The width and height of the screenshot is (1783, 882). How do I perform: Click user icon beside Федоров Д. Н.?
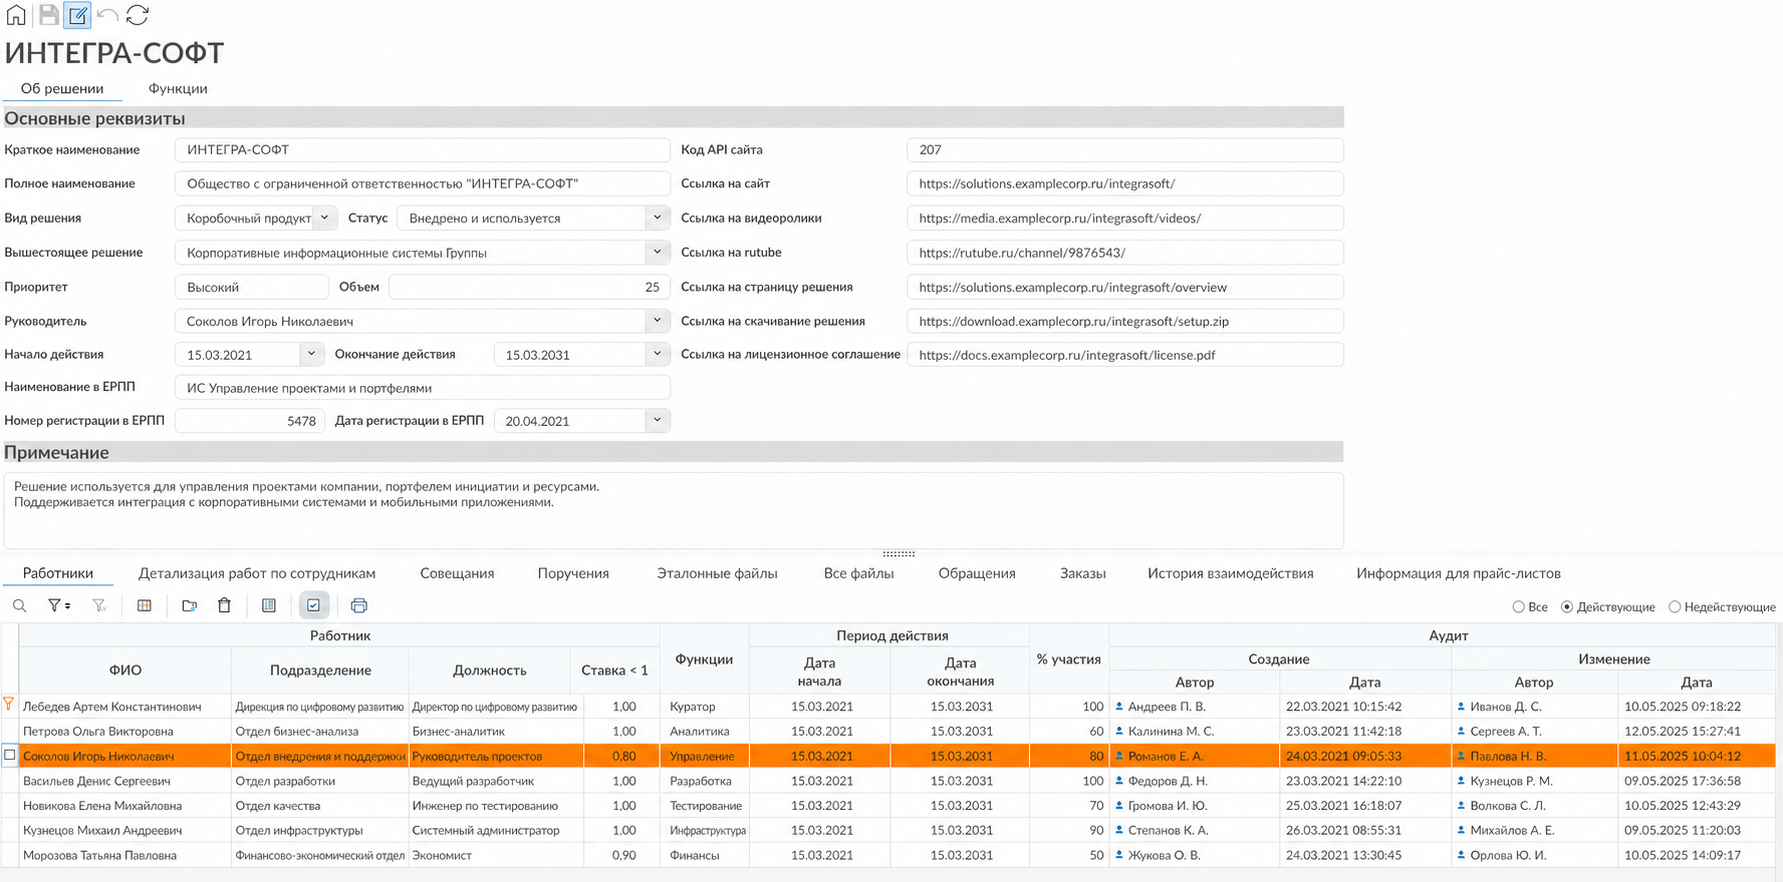point(1119,781)
